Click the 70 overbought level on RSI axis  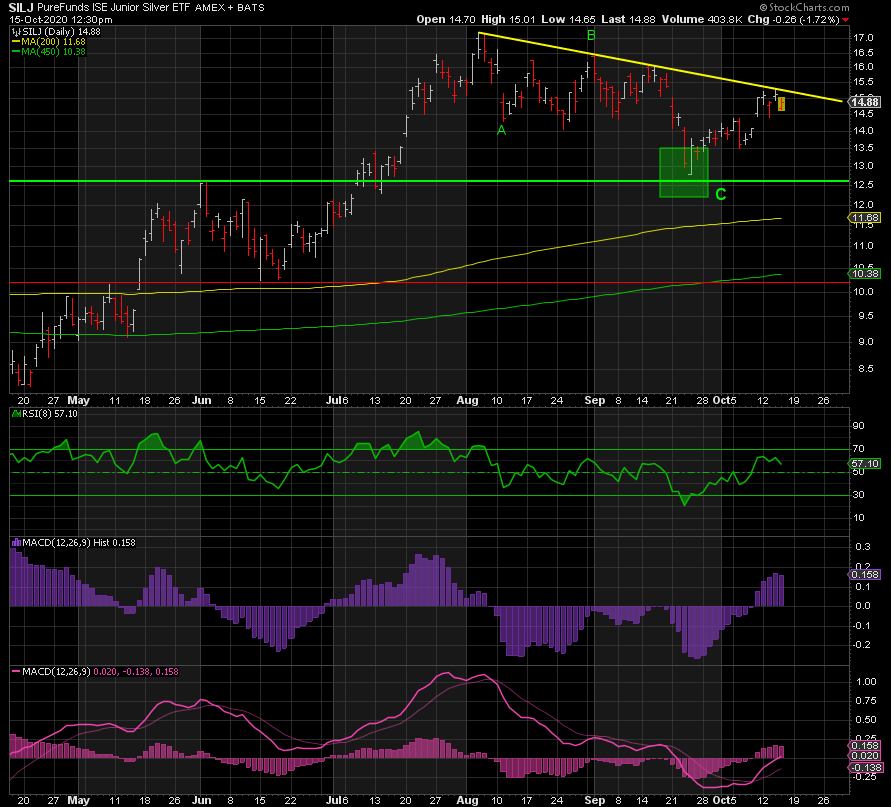click(x=858, y=449)
